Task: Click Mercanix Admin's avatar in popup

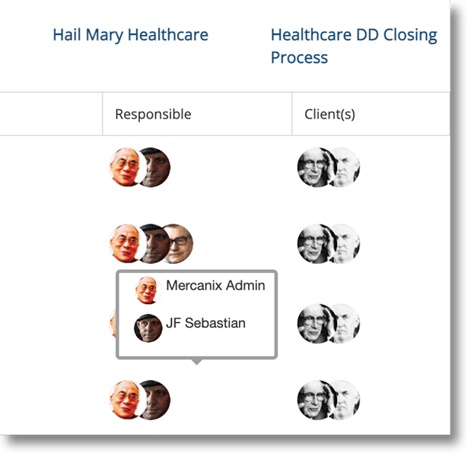Action: [x=148, y=290]
